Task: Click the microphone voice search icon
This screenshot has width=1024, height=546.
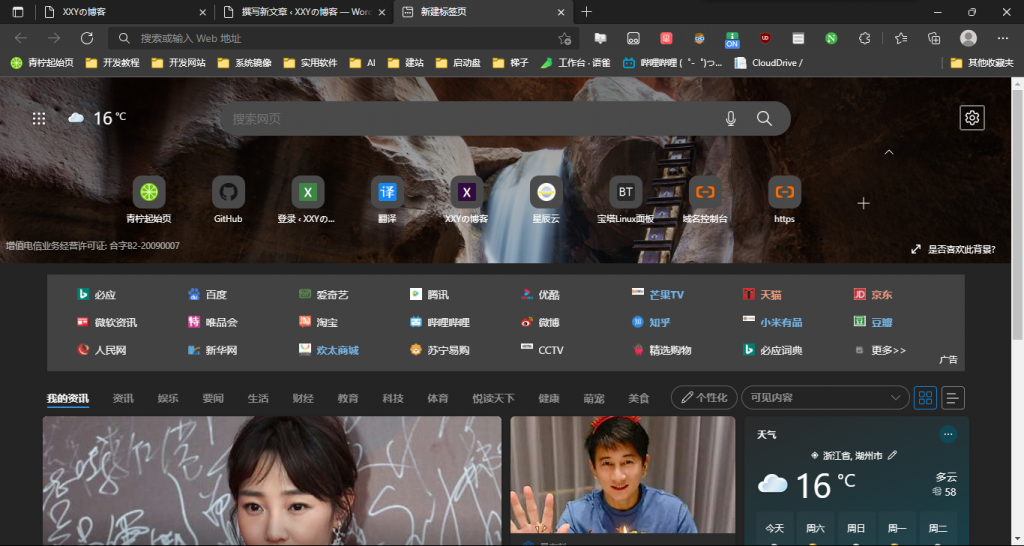Action: (731, 118)
